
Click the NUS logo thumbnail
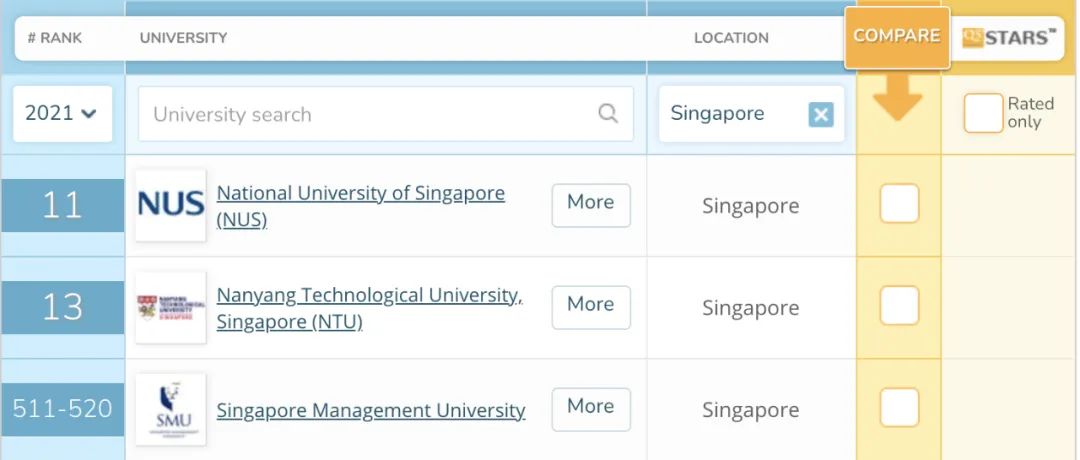click(171, 205)
